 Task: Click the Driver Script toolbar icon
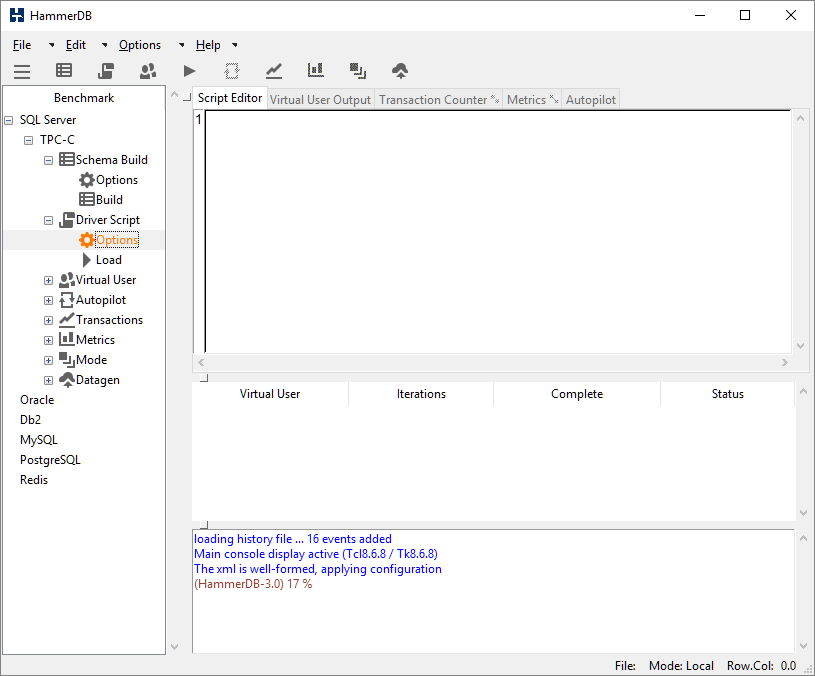click(106, 71)
